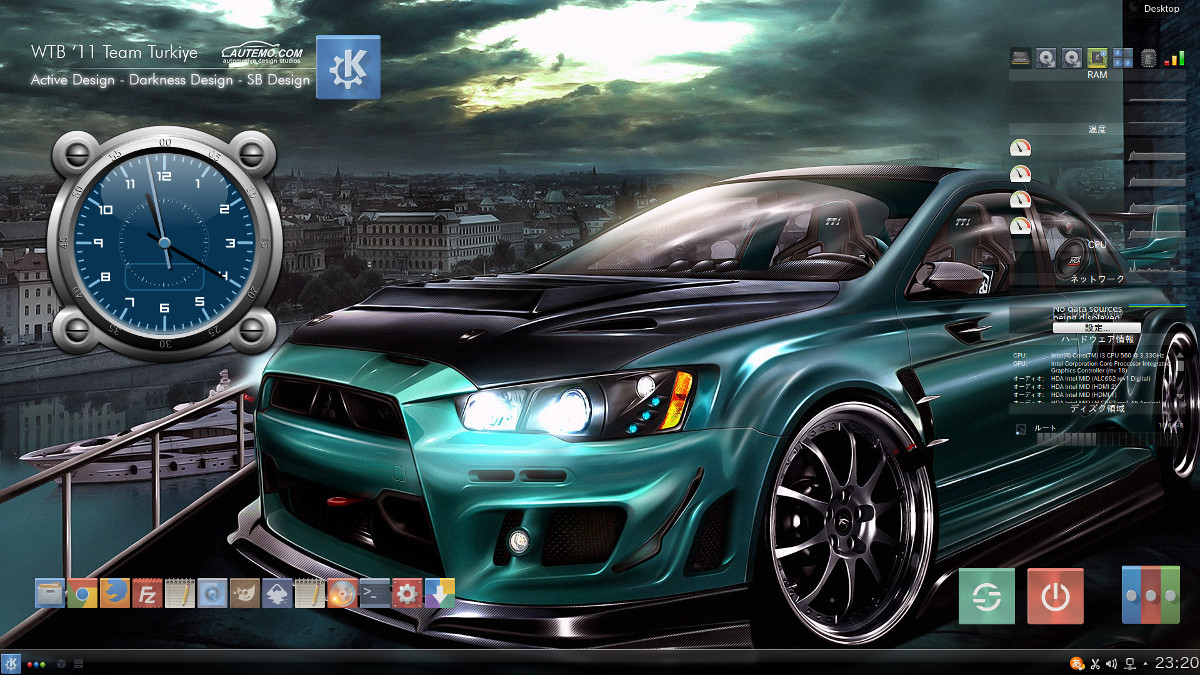Open the disc burner app in dock
Screen dimensions: 1200x675
click(342, 593)
